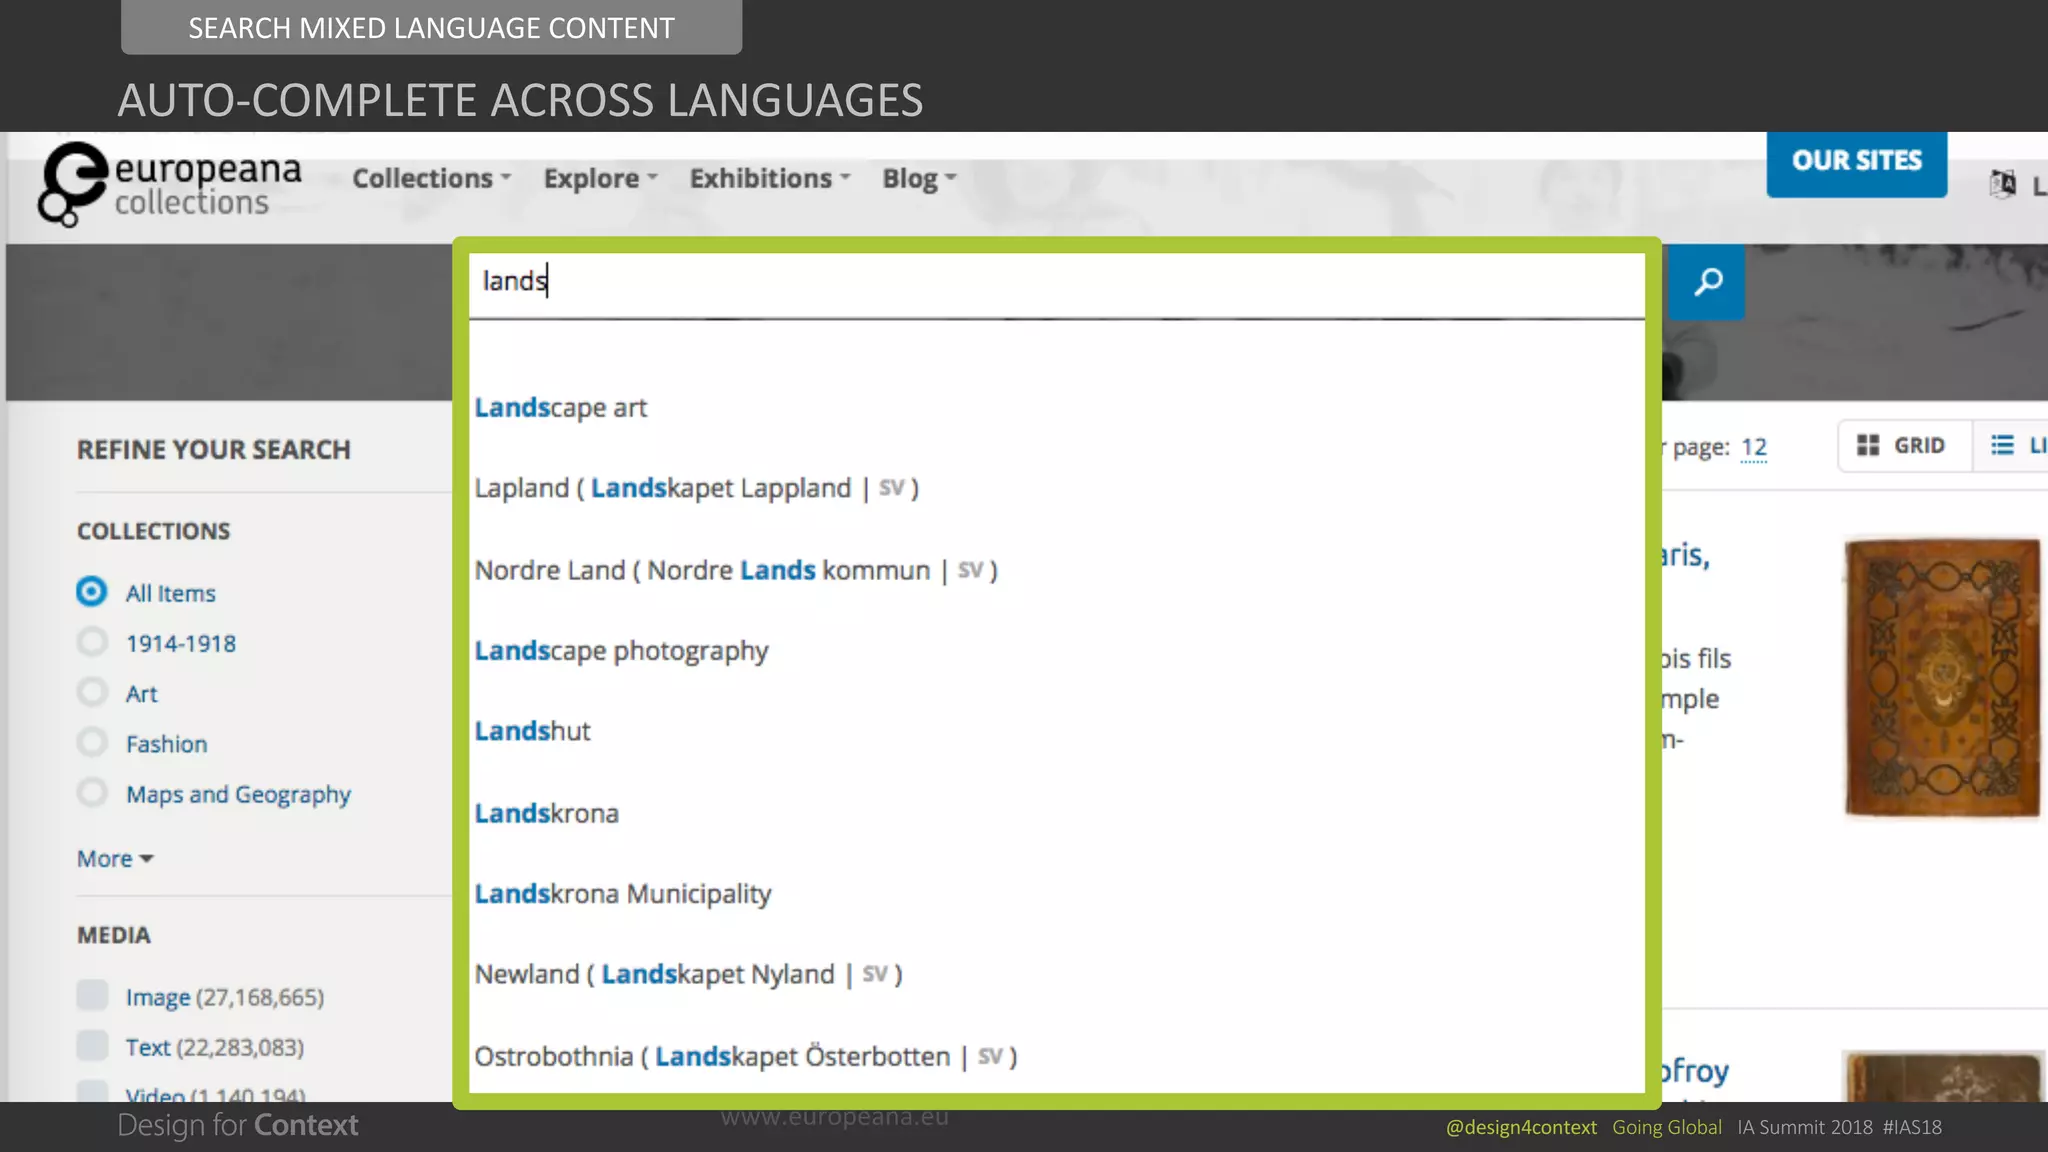Select the 1914-1918 collection radio button

tap(92, 642)
